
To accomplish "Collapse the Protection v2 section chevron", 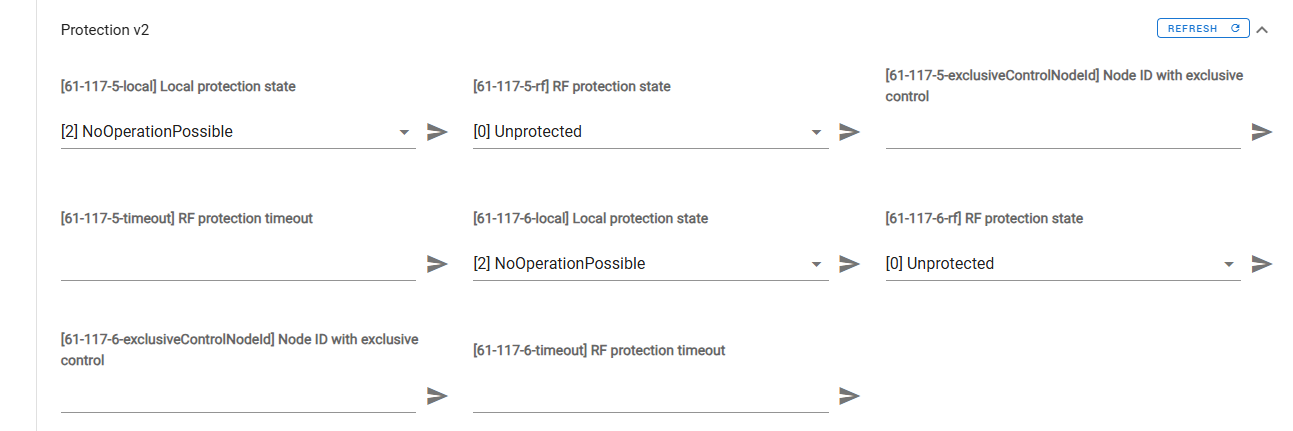I will click(1262, 29).
